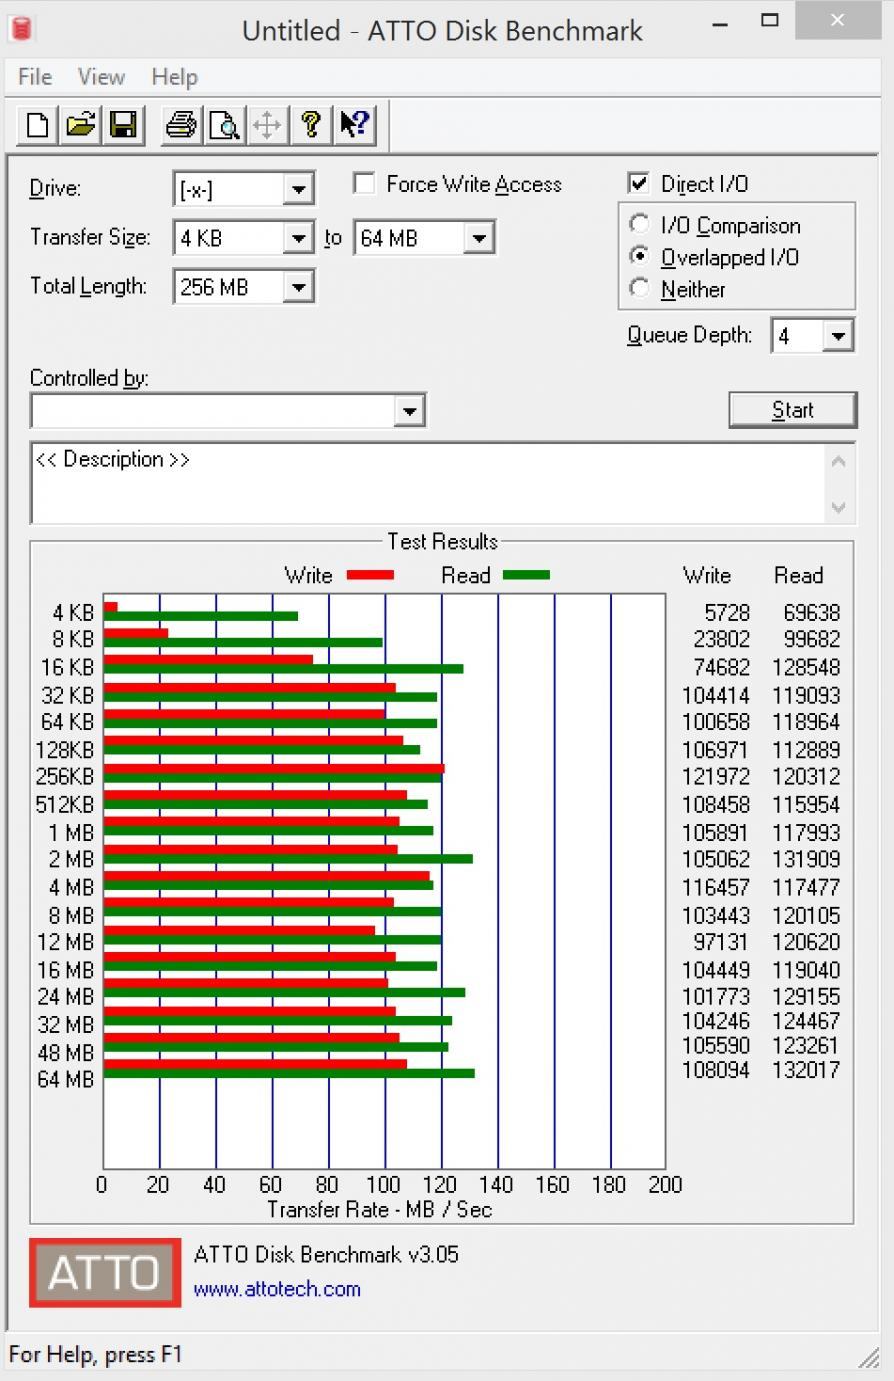Click the move crosshair toolbar icon

pos(267,125)
